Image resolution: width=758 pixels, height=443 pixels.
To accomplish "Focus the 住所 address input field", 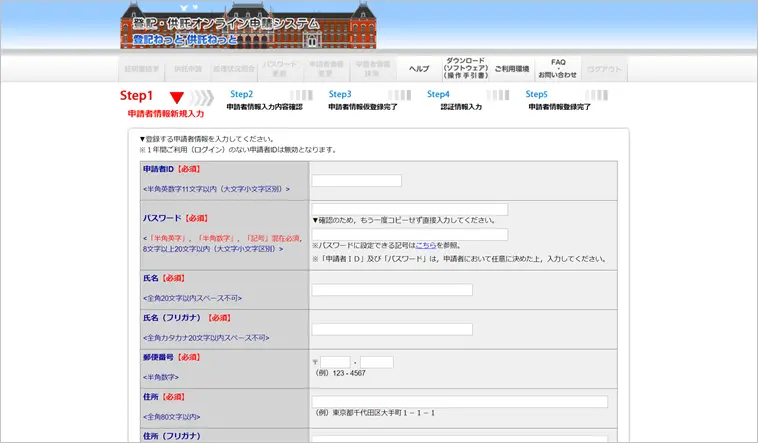I will coord(459,402).
